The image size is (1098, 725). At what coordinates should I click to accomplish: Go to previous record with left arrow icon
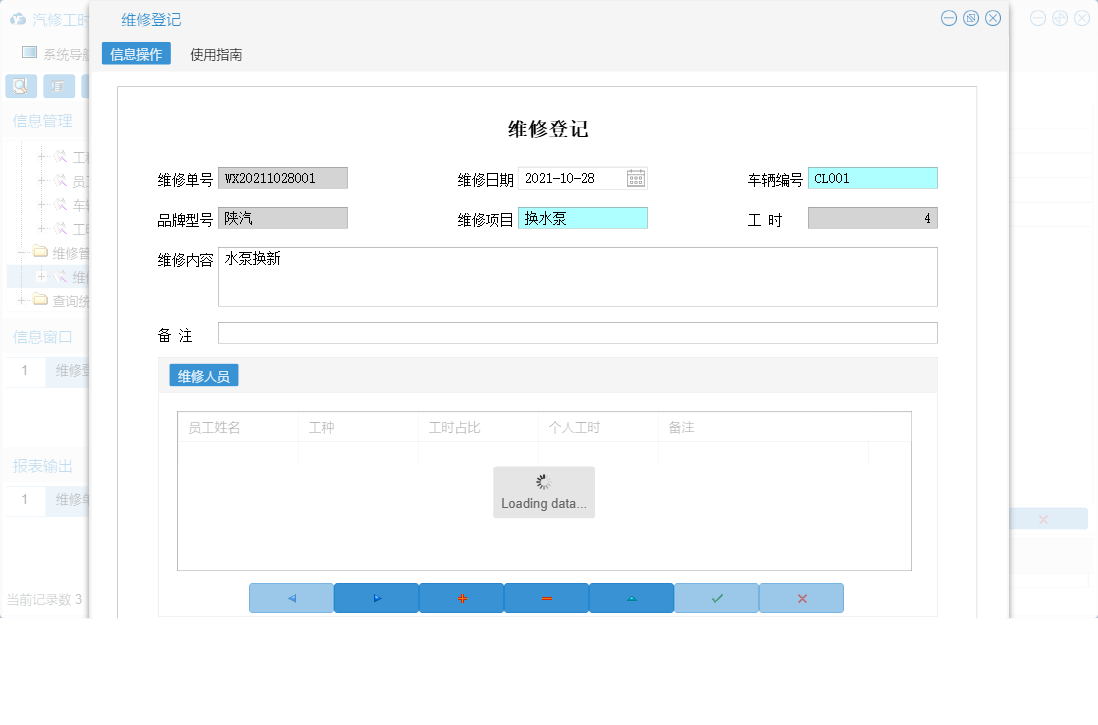pyautogui.click(x=291, y=597)
